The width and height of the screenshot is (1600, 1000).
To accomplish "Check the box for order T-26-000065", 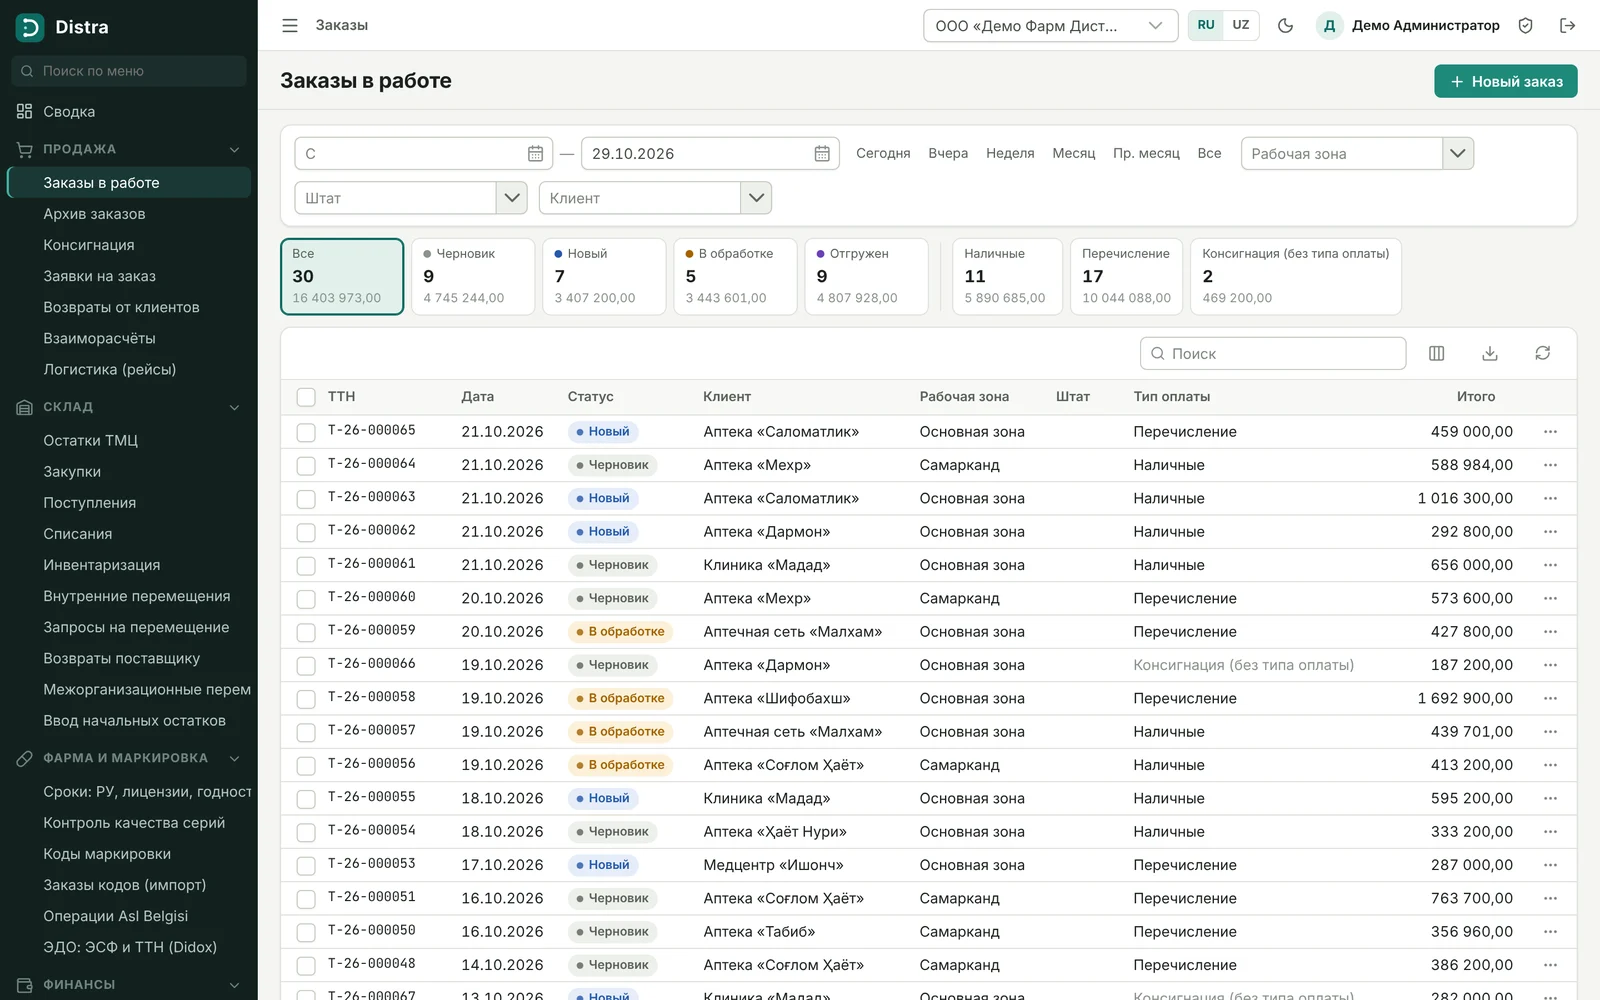I will click(x=306, y=432).
